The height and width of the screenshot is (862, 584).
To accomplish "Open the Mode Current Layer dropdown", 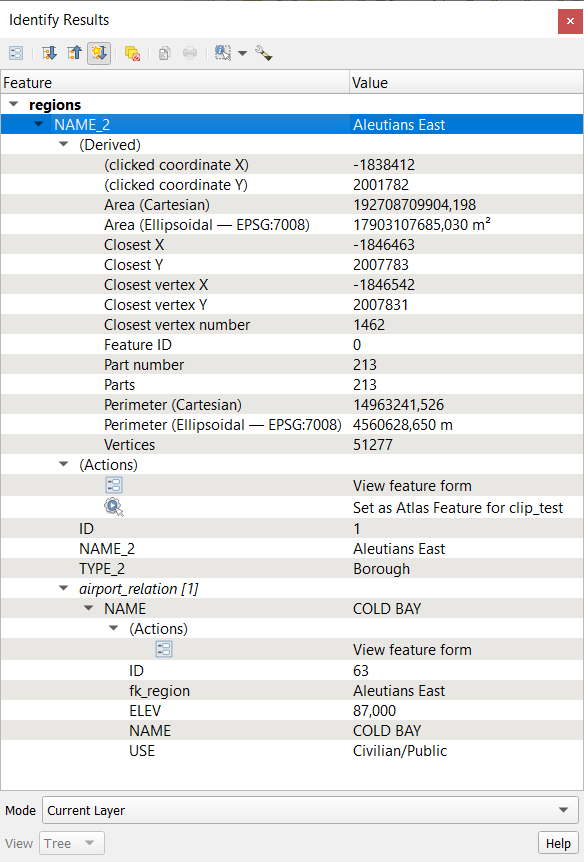I will [x=310, y=810].
